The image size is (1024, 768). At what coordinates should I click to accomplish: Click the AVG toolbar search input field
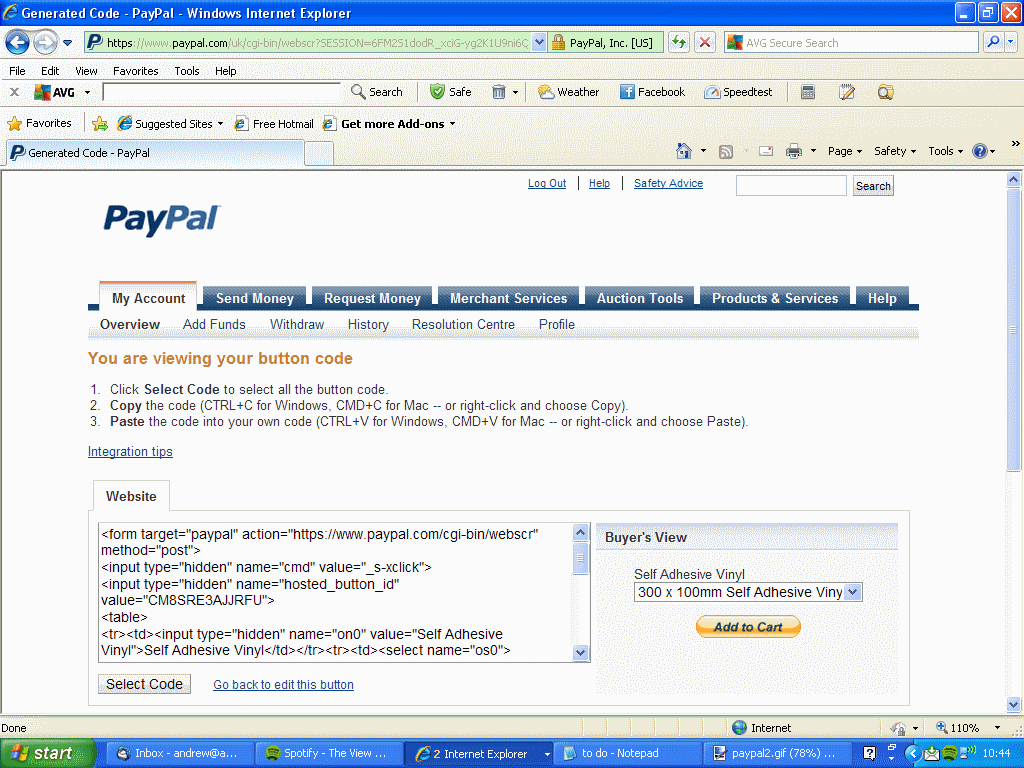point(222,92)
